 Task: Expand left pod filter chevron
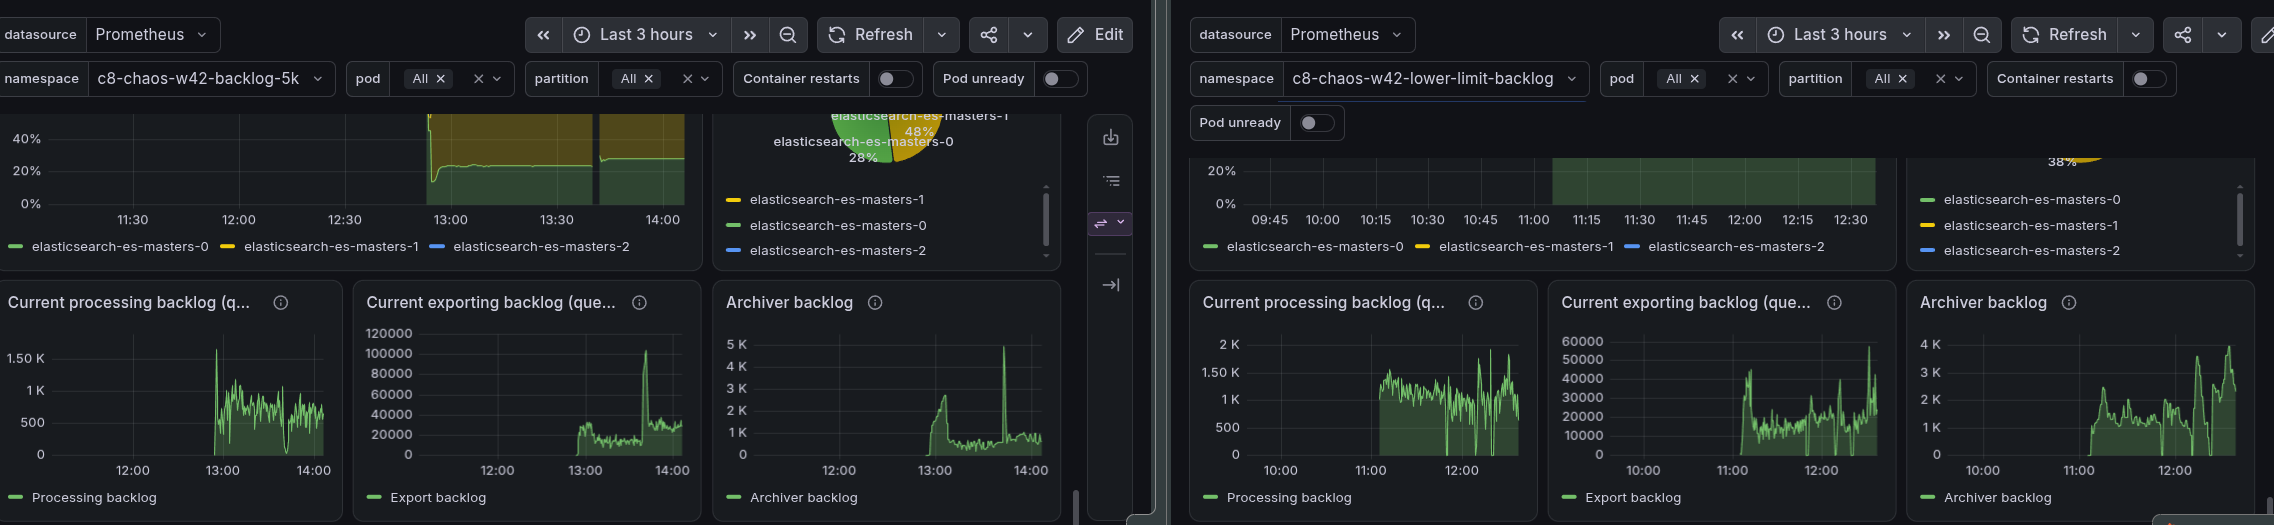click(x=497, y=79)
